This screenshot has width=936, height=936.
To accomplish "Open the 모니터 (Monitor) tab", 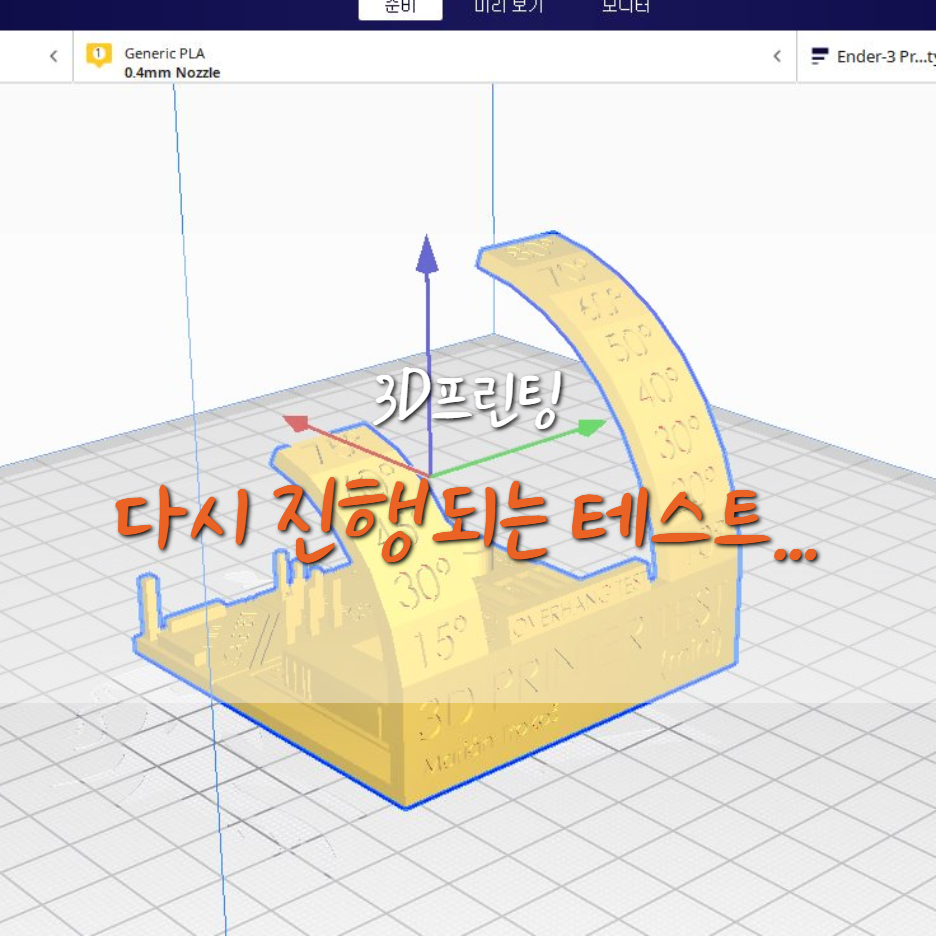I will [625, 7].
